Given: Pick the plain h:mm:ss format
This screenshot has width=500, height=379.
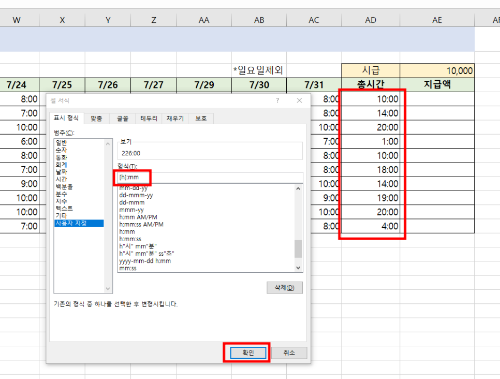Looking at the screenshot, I should [130, 239].
